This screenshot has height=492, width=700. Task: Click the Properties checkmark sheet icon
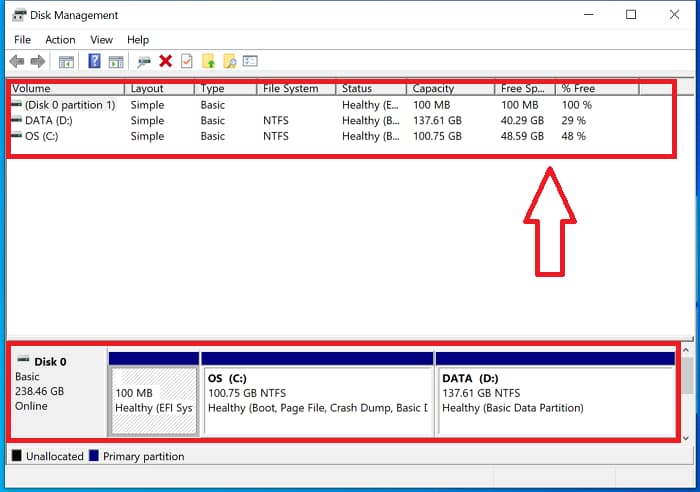[186, 62]
